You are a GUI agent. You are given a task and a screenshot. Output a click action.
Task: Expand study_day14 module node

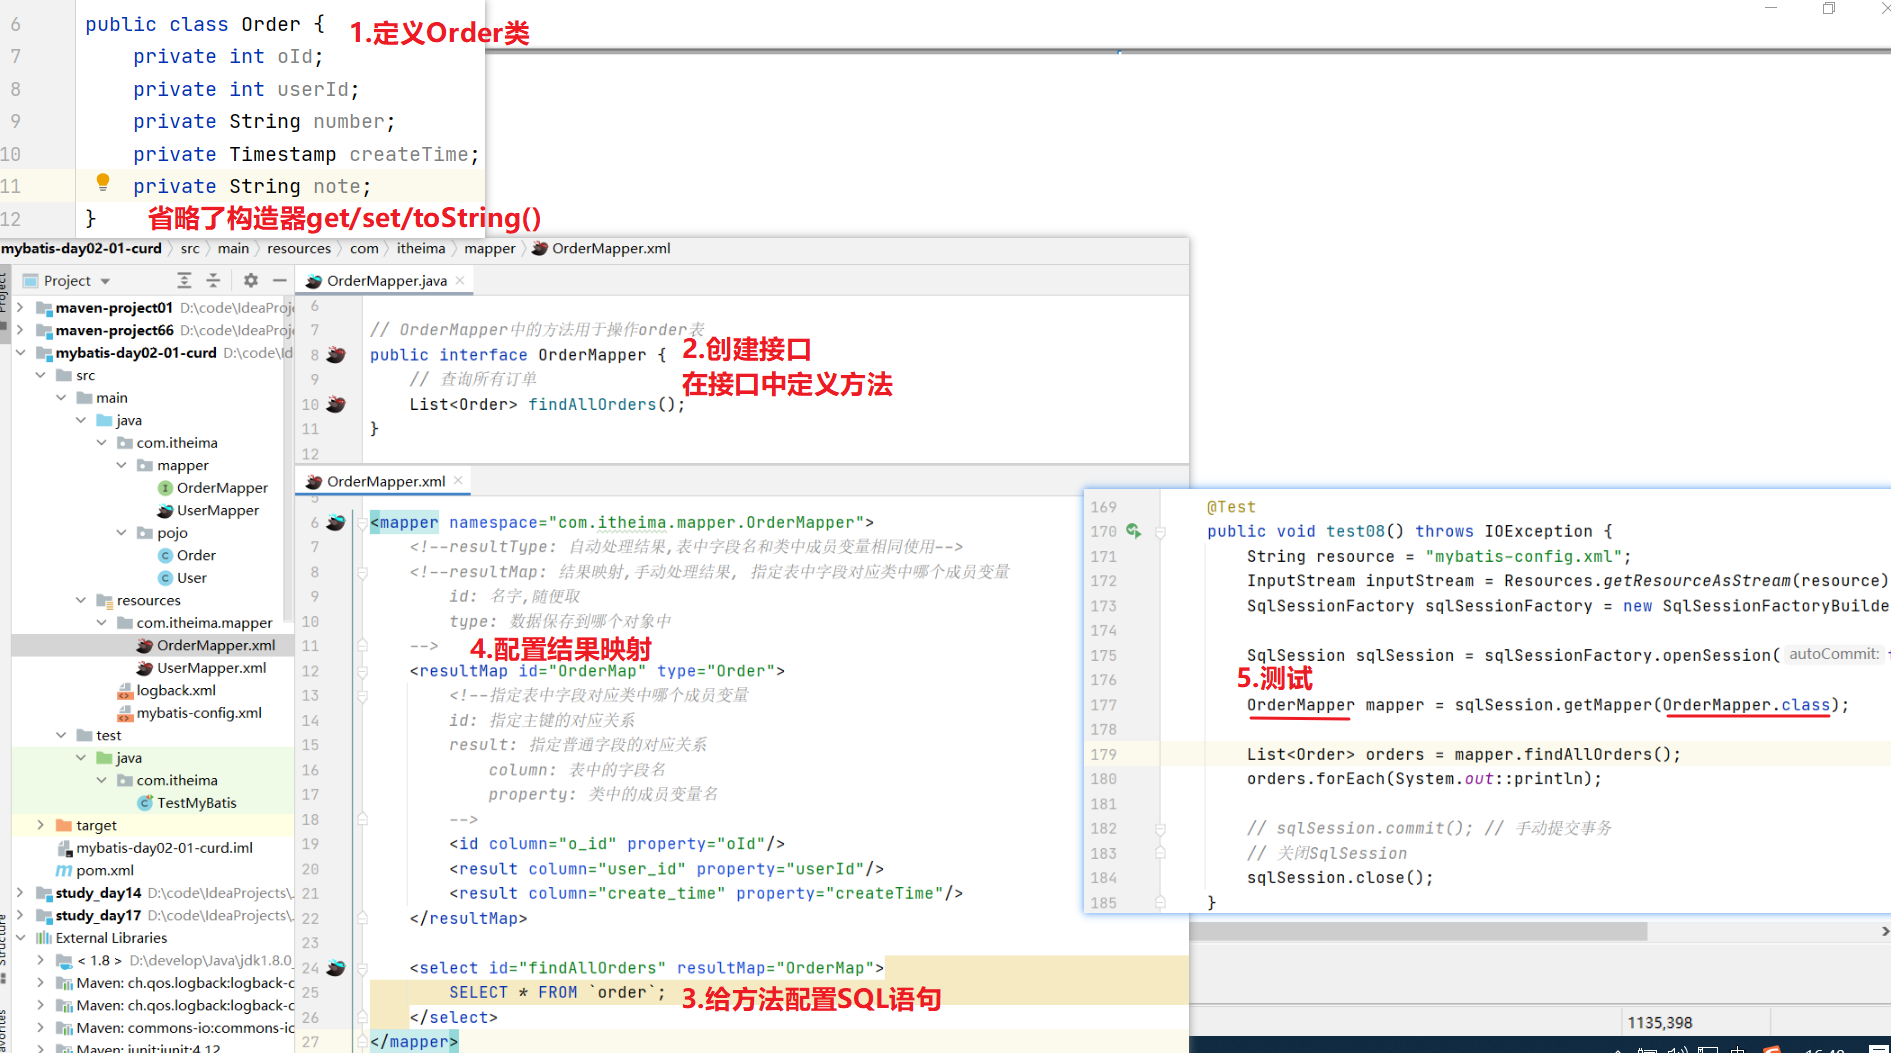coord(20,893)
